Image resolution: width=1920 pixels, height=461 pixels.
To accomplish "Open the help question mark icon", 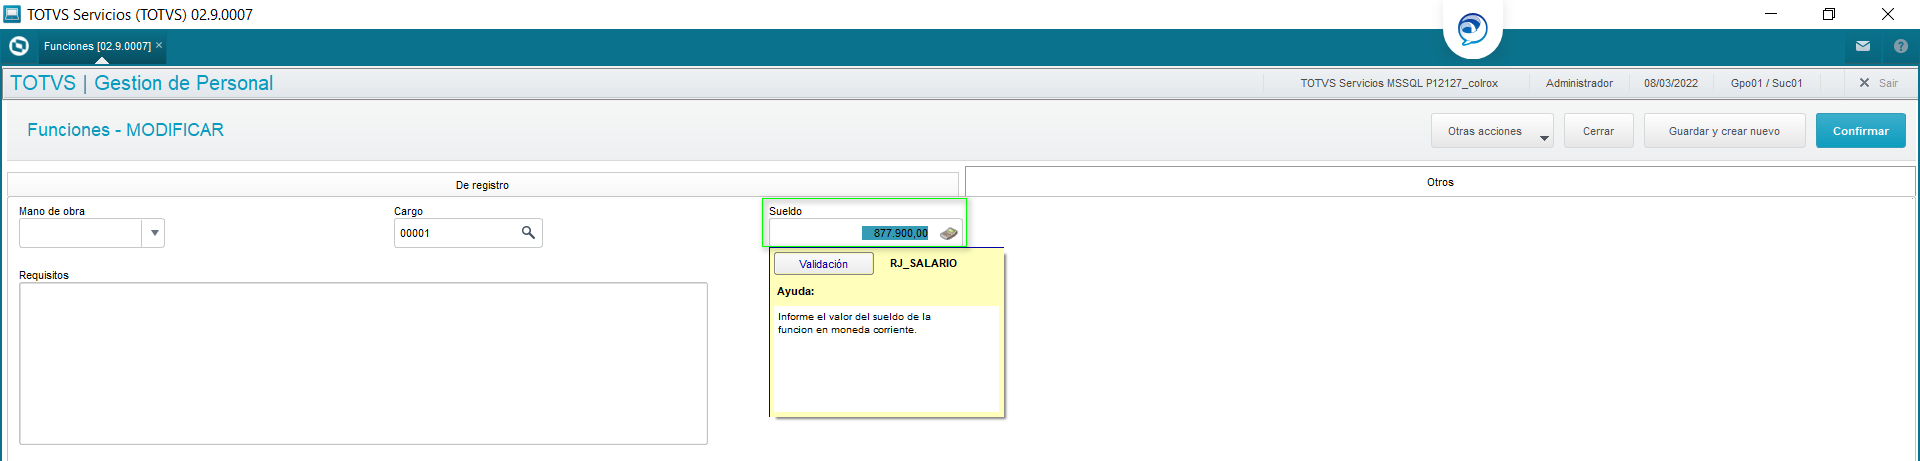I will tap(1901, 46).
